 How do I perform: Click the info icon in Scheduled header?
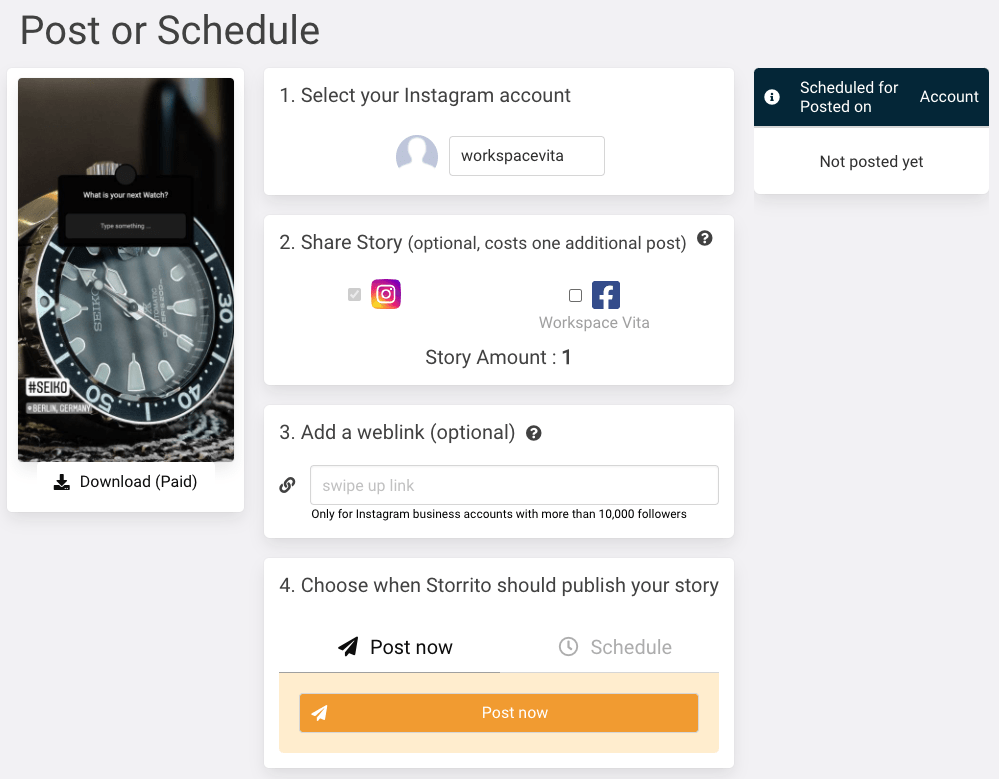pos(772,97)
